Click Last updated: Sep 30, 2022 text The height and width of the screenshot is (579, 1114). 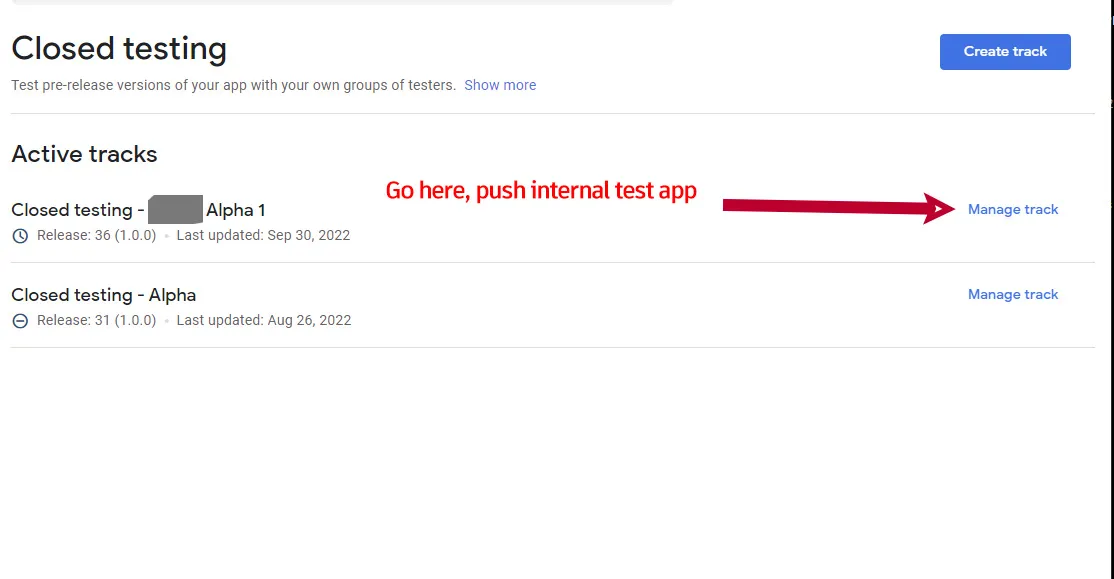(263, 236)
